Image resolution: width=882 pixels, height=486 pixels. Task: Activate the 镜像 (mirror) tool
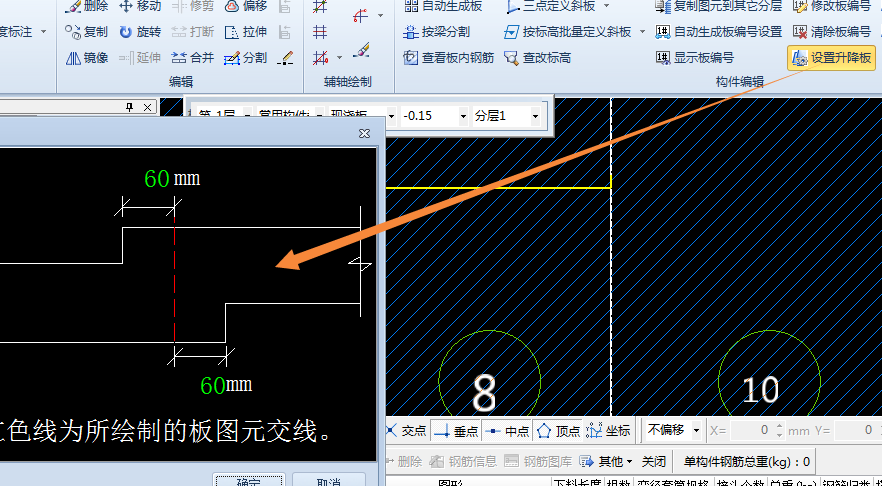[x=86, y=58]
